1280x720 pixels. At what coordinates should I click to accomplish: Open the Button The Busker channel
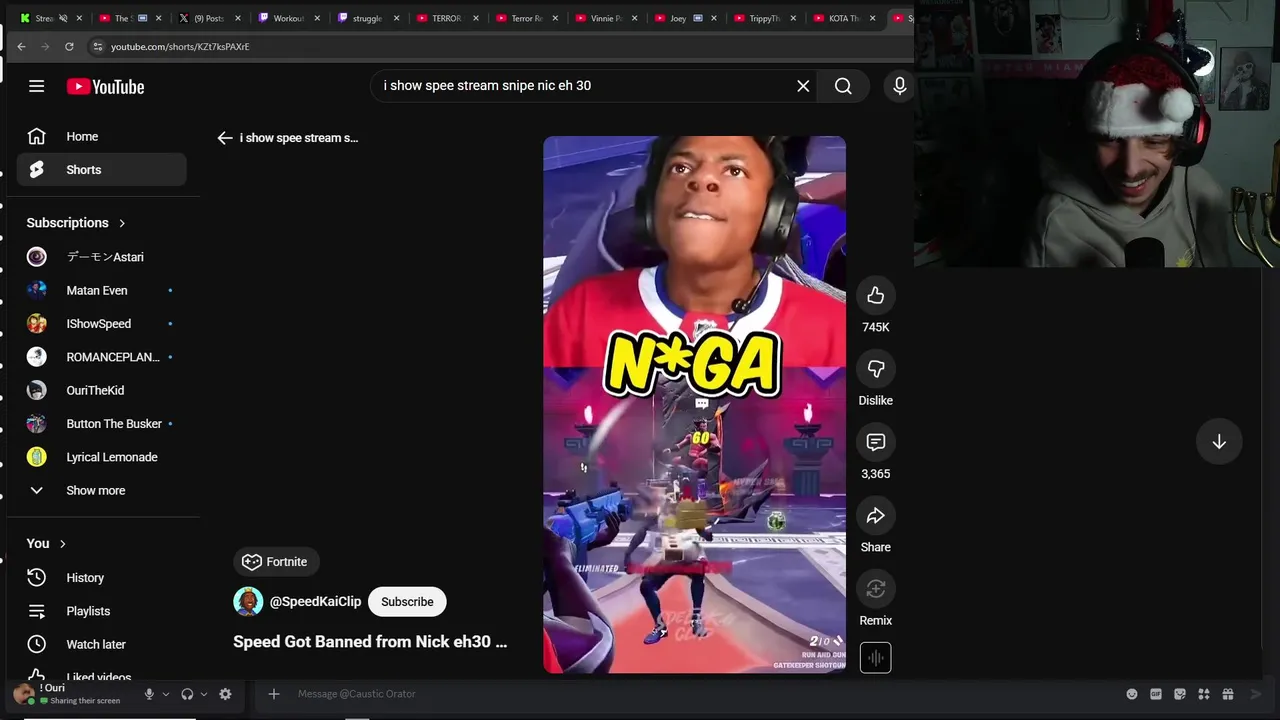[101, 424]
